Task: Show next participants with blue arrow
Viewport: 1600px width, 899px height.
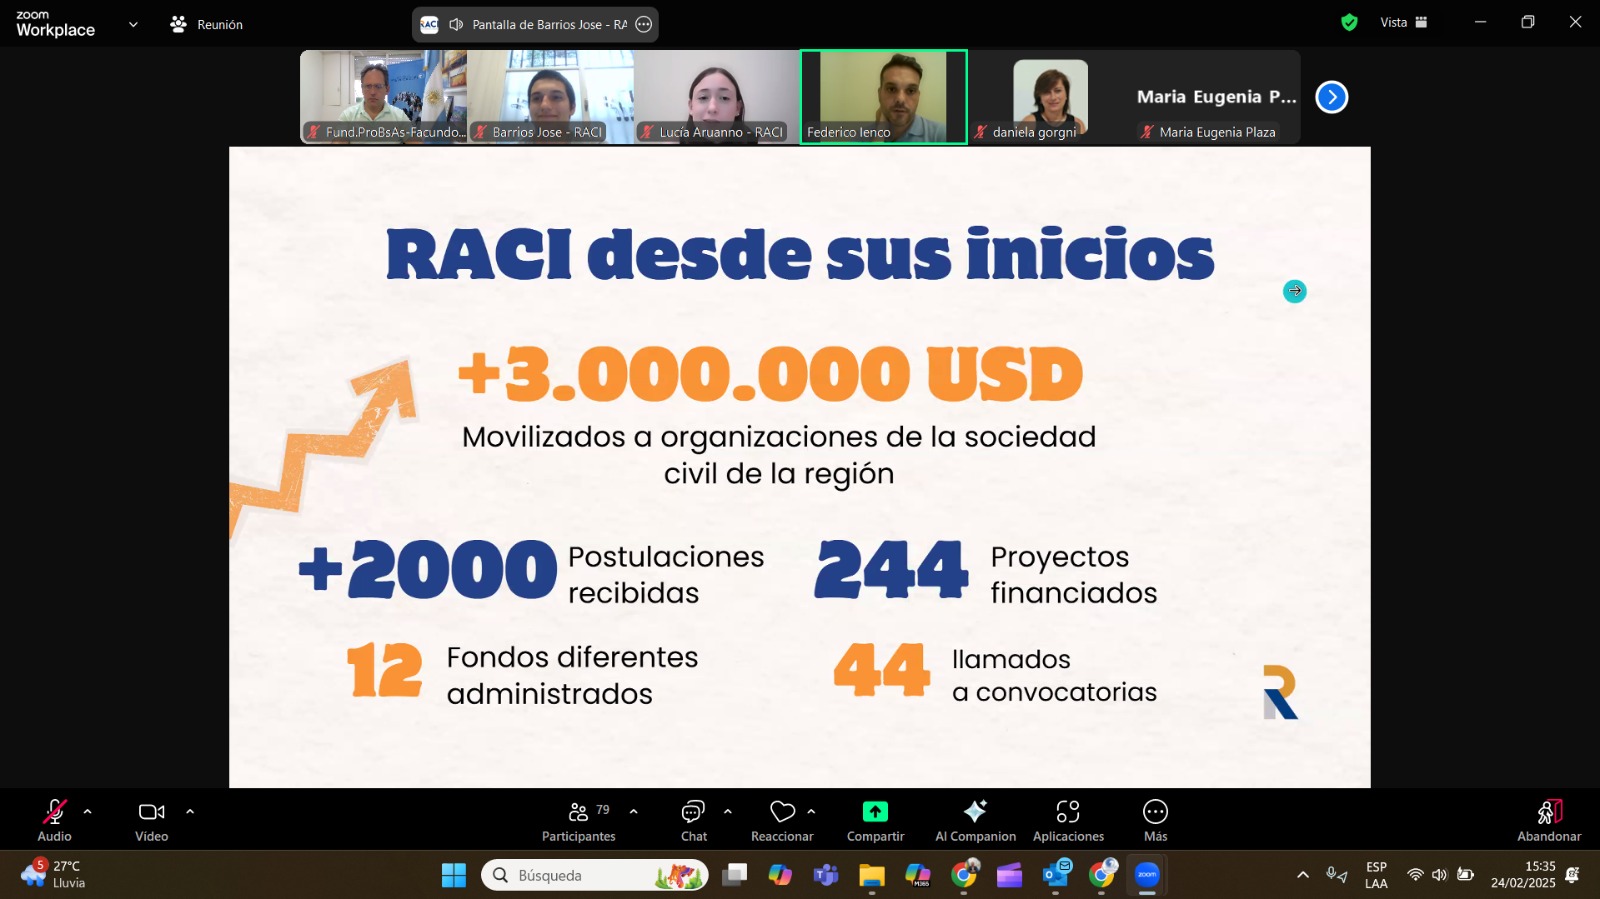Action: pyautogui.click(x=1331, y=97)
